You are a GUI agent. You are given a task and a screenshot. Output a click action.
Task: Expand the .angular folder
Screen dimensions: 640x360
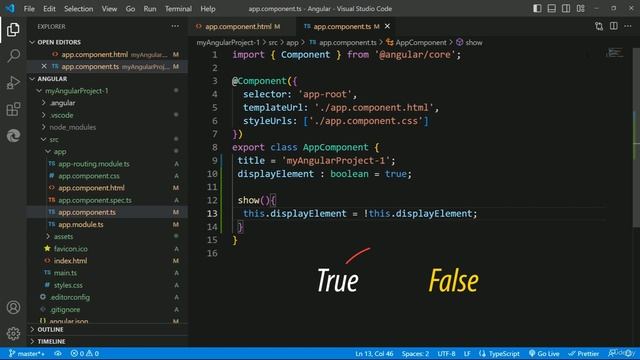62,103
